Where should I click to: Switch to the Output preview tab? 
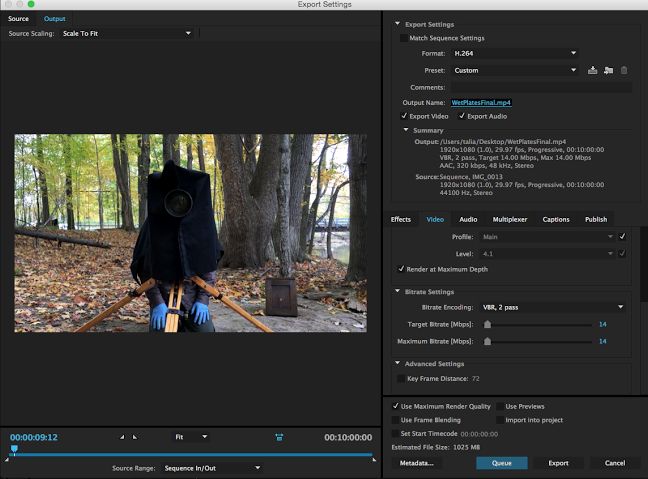54,19
